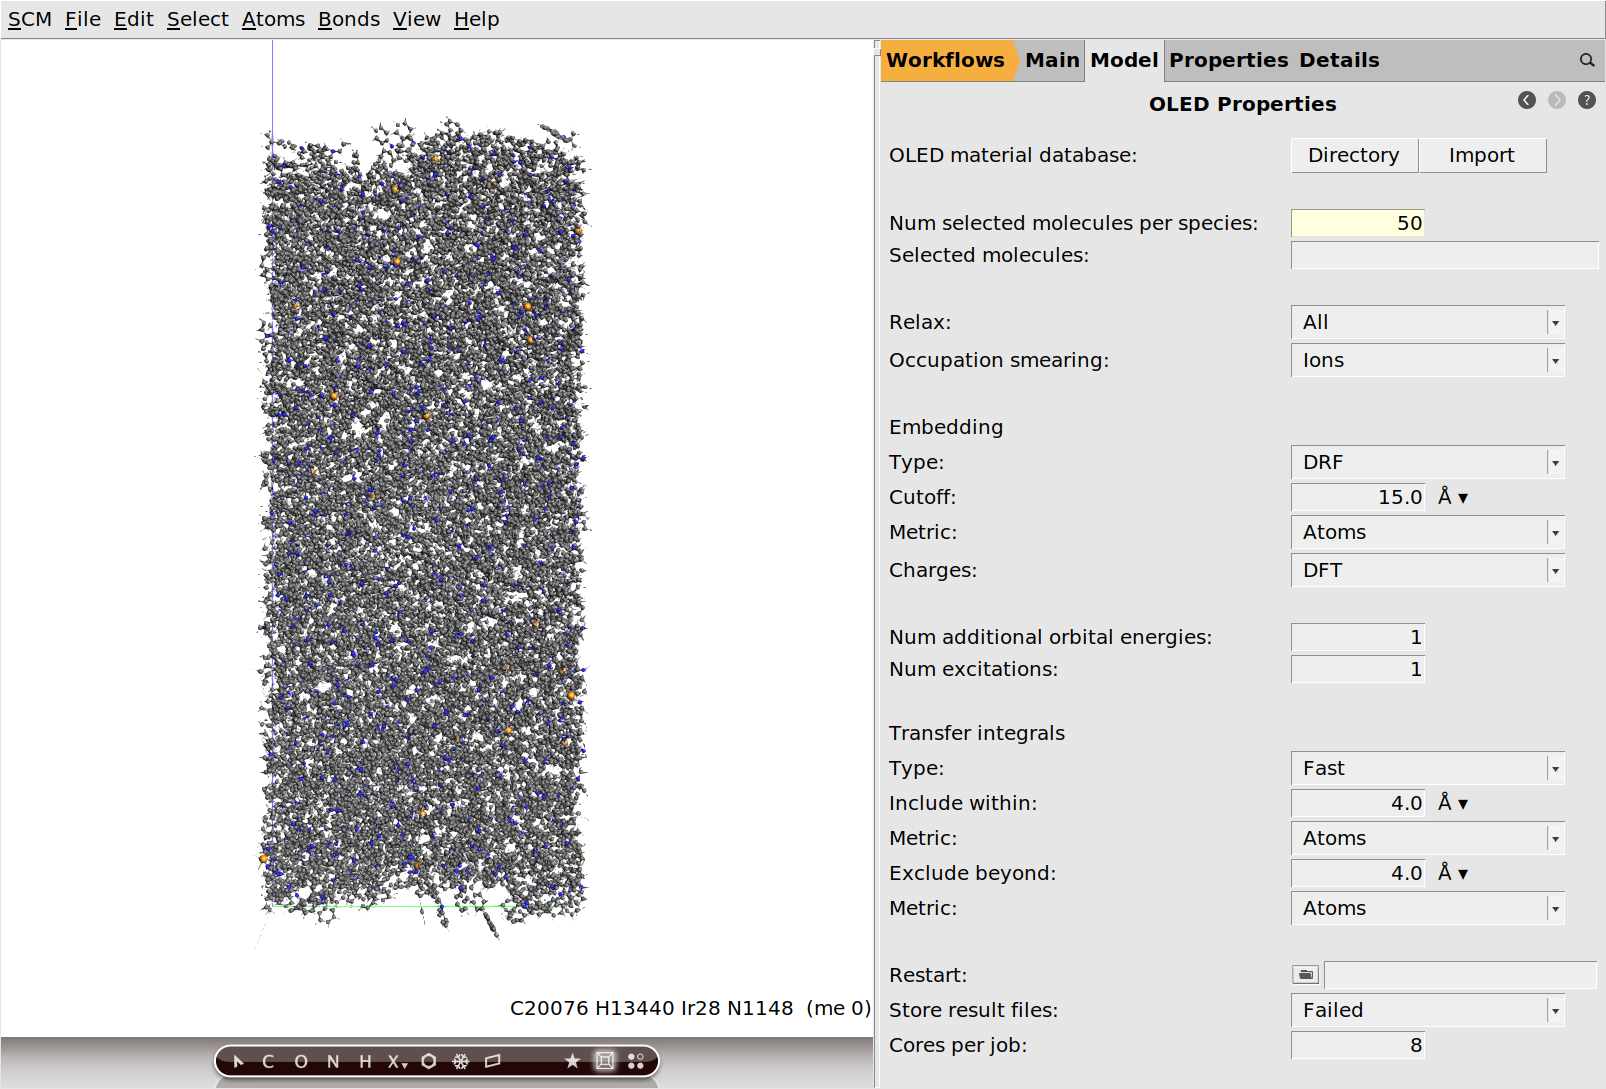Click the Num excitations input field
Screen dimensions: 1606x1089
click(x=1358, y=669)
